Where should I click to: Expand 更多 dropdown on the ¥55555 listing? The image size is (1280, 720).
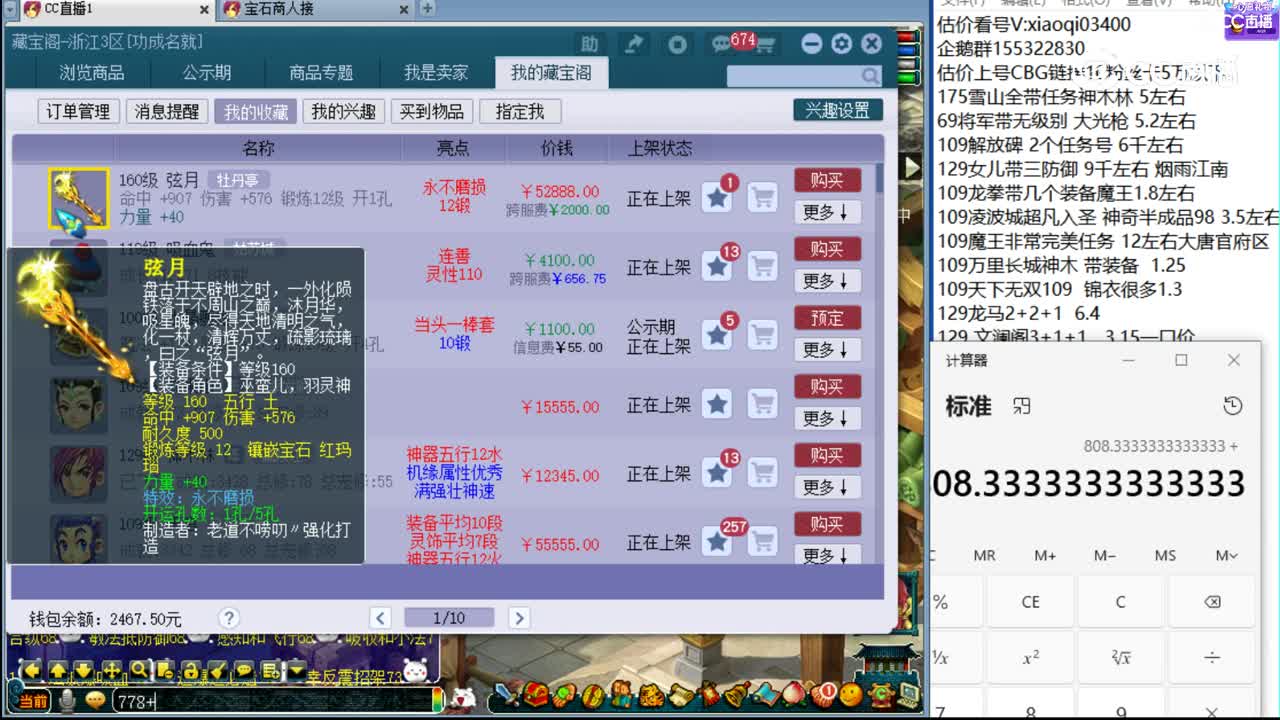click(x=828, y=557)
